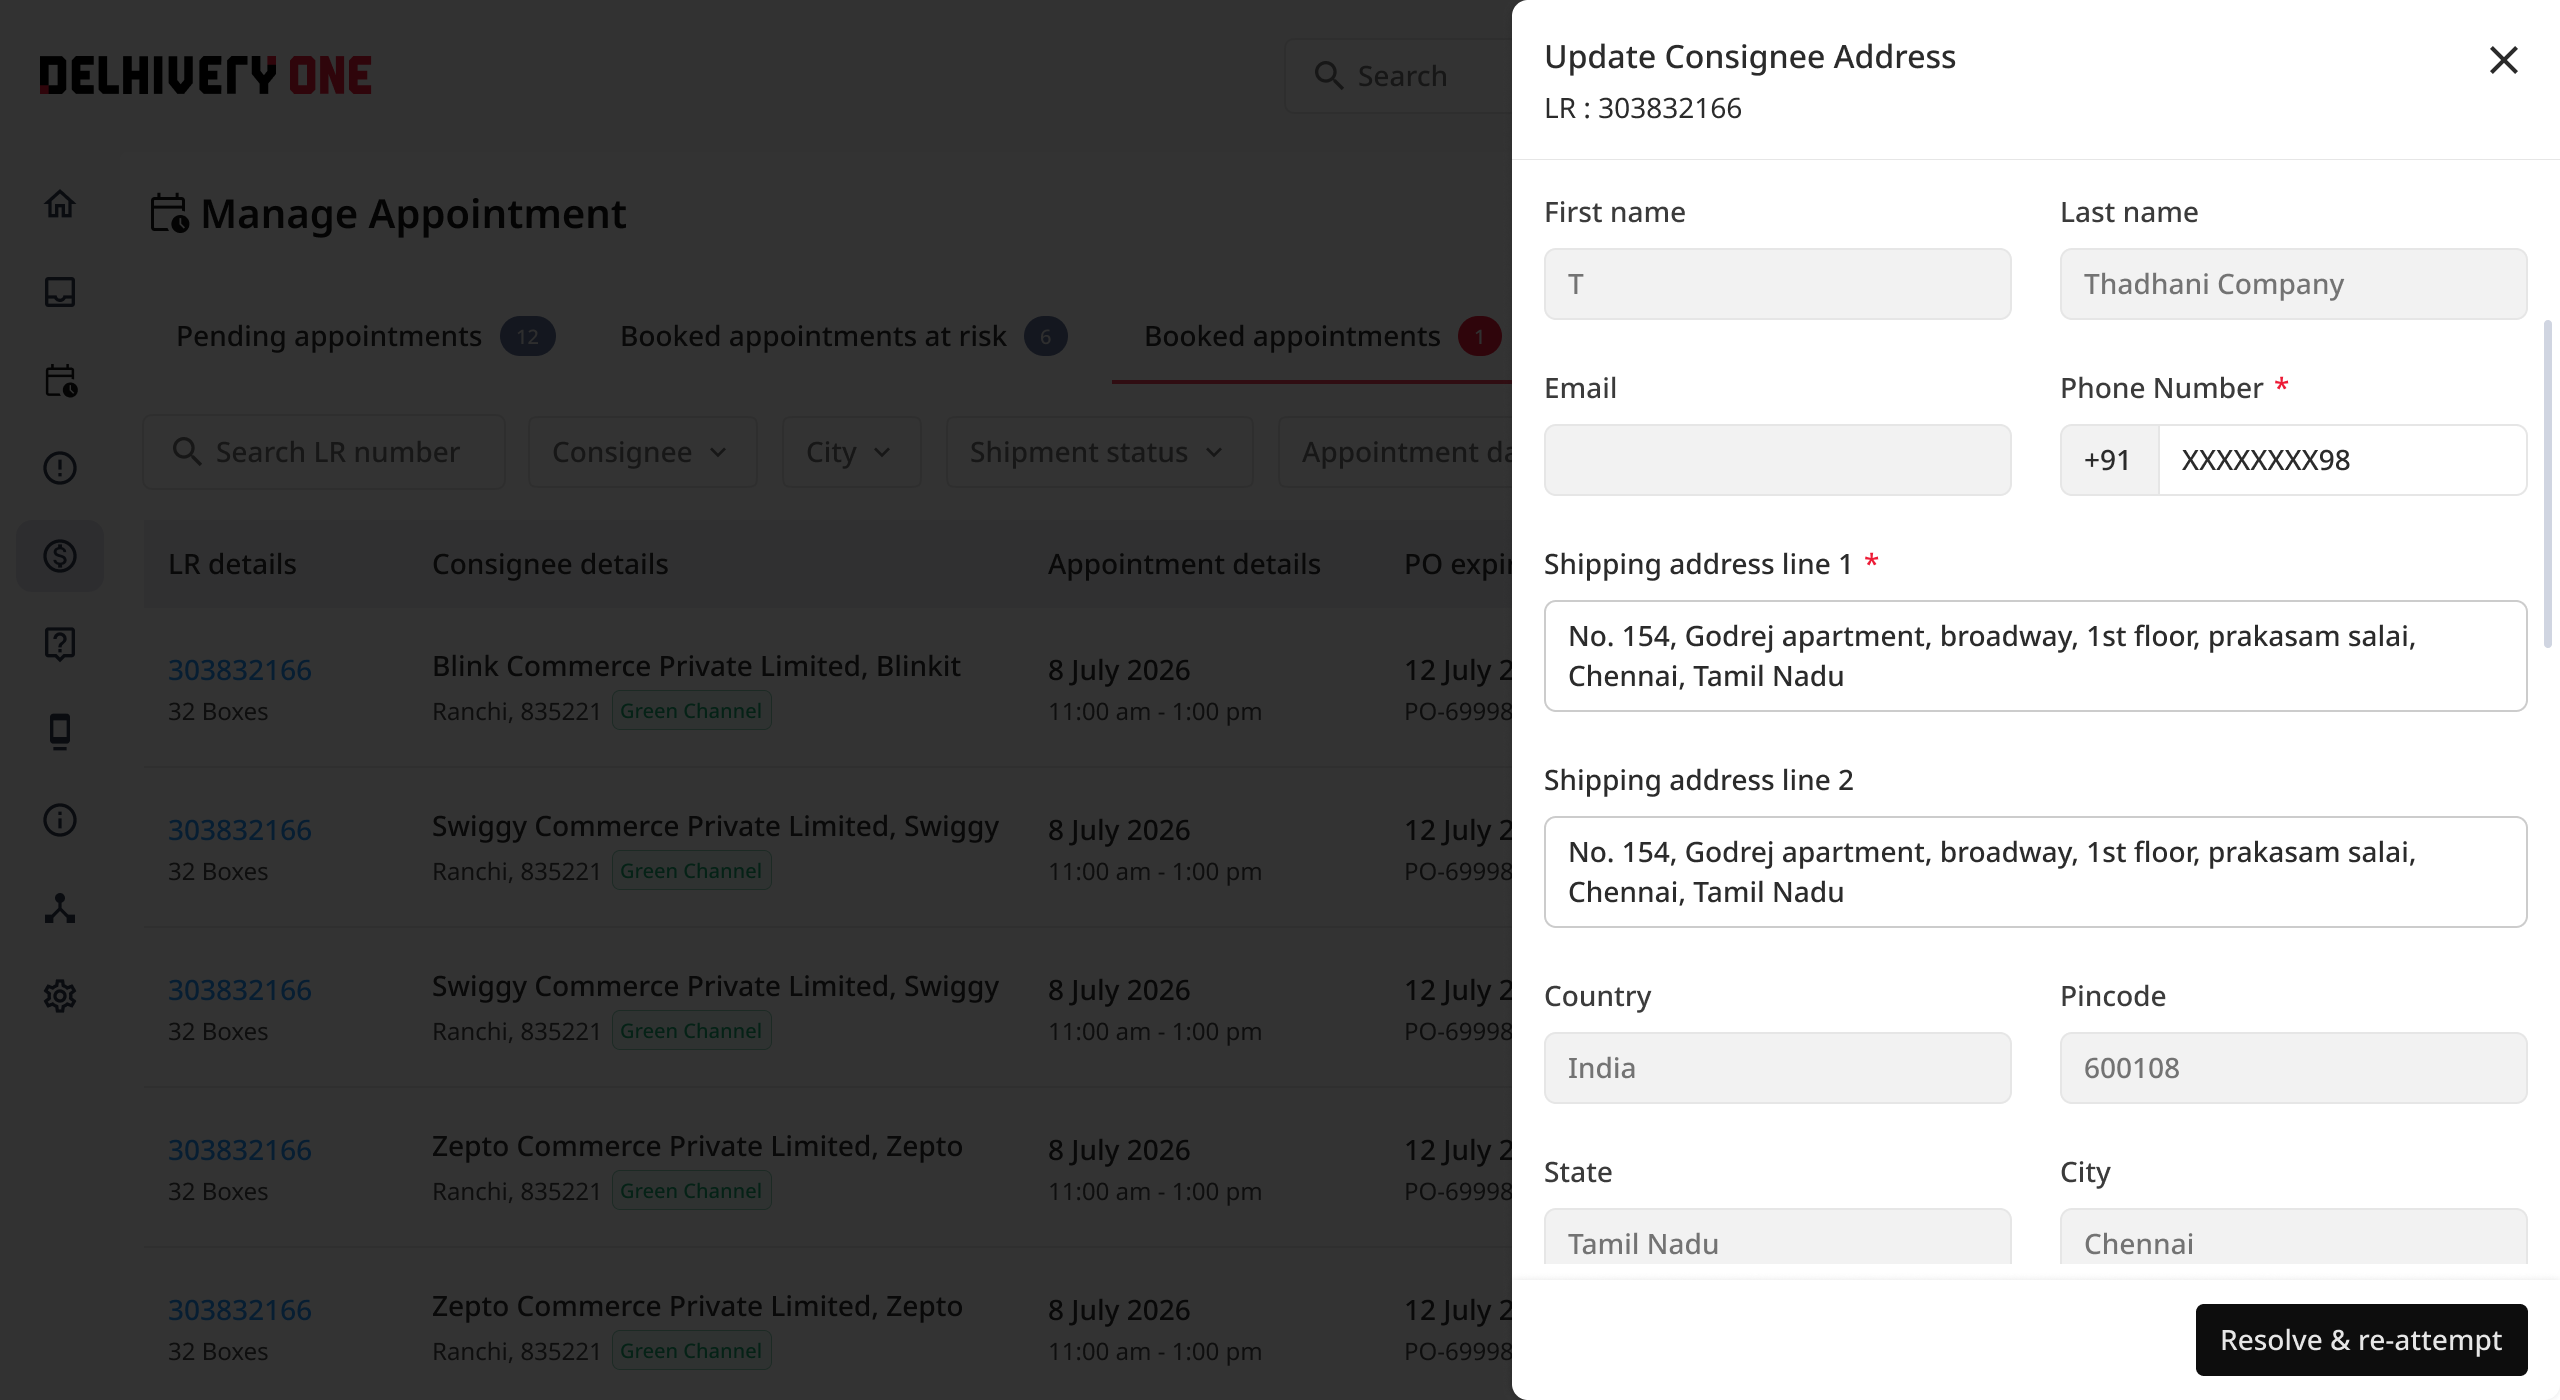2560x1400 pixels.
Task: Open LR 303832166 in second Zepto row
Action: pyautogui.click(x=240, y=1310)
